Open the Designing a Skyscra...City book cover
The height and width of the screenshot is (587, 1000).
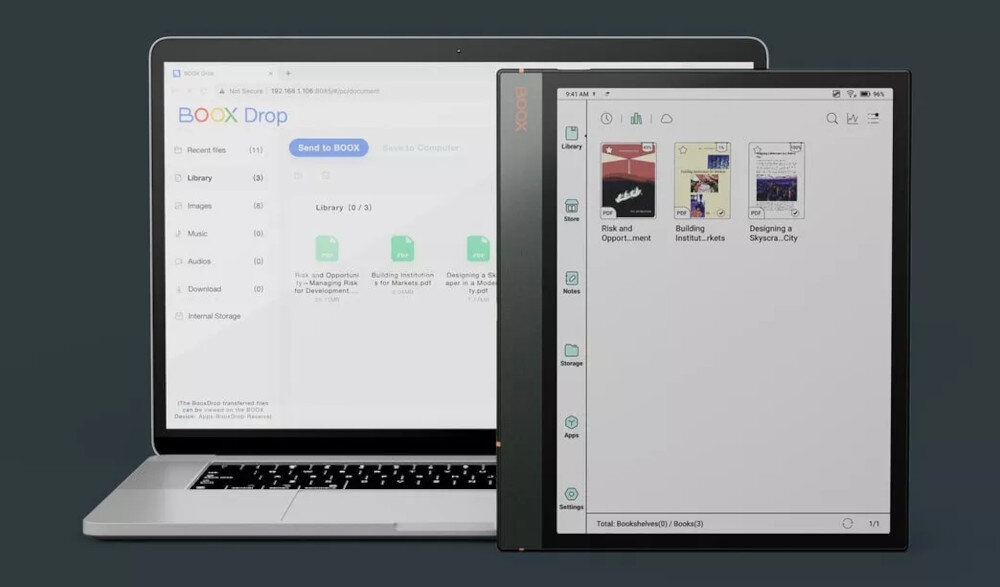776,181
